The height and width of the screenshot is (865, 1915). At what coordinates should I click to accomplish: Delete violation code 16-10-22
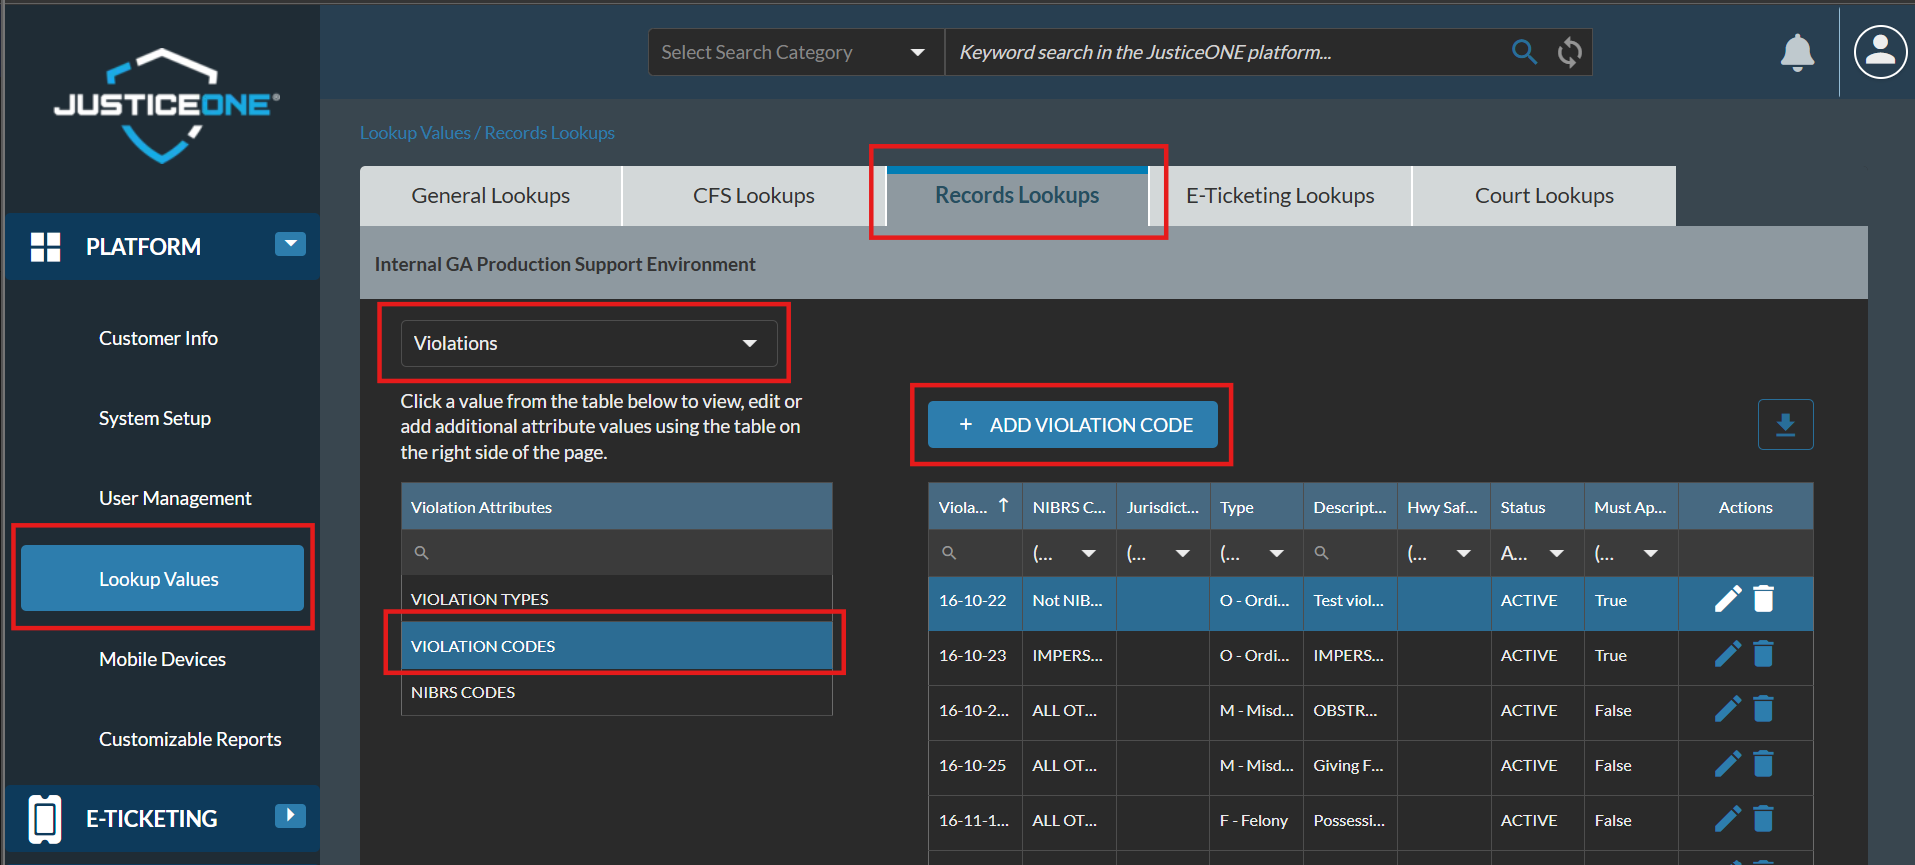pyautogui.click(x=1764, y=599)
